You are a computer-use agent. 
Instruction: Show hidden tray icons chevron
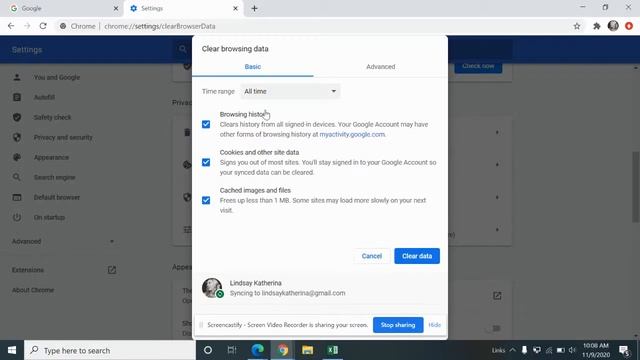[x=512, y=350]
